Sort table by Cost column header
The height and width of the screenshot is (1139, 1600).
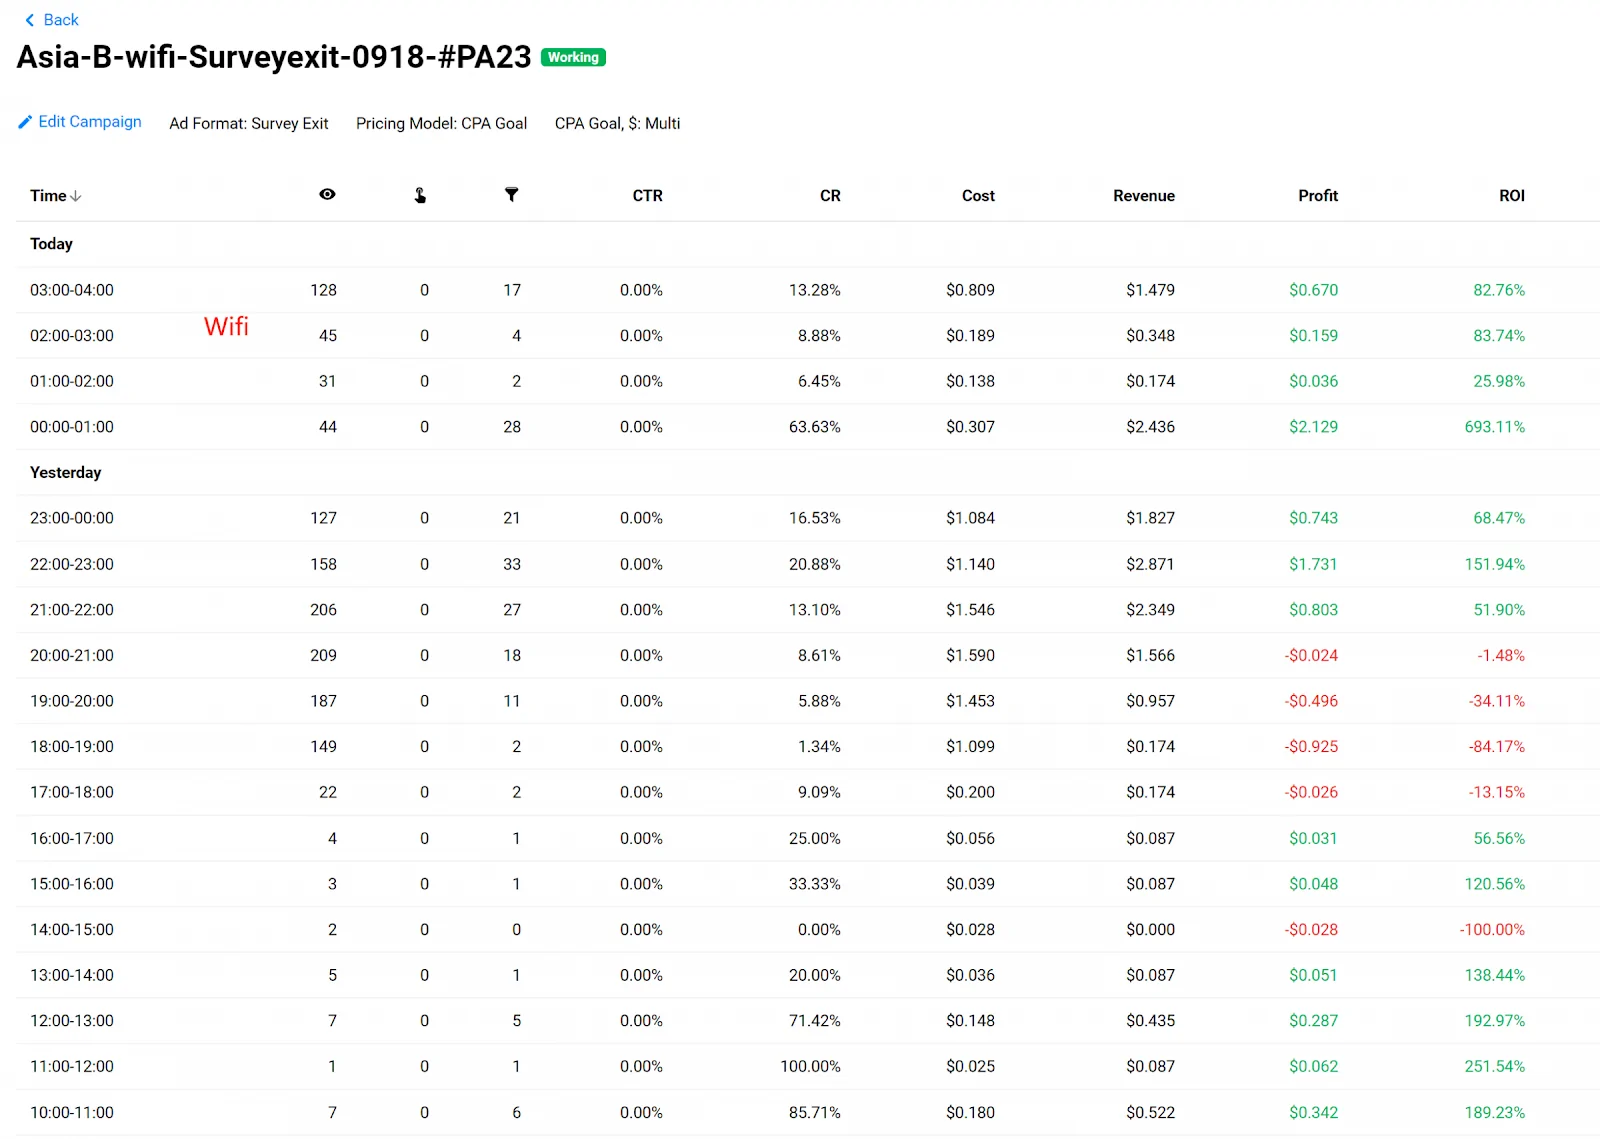(x=977, y=196)
